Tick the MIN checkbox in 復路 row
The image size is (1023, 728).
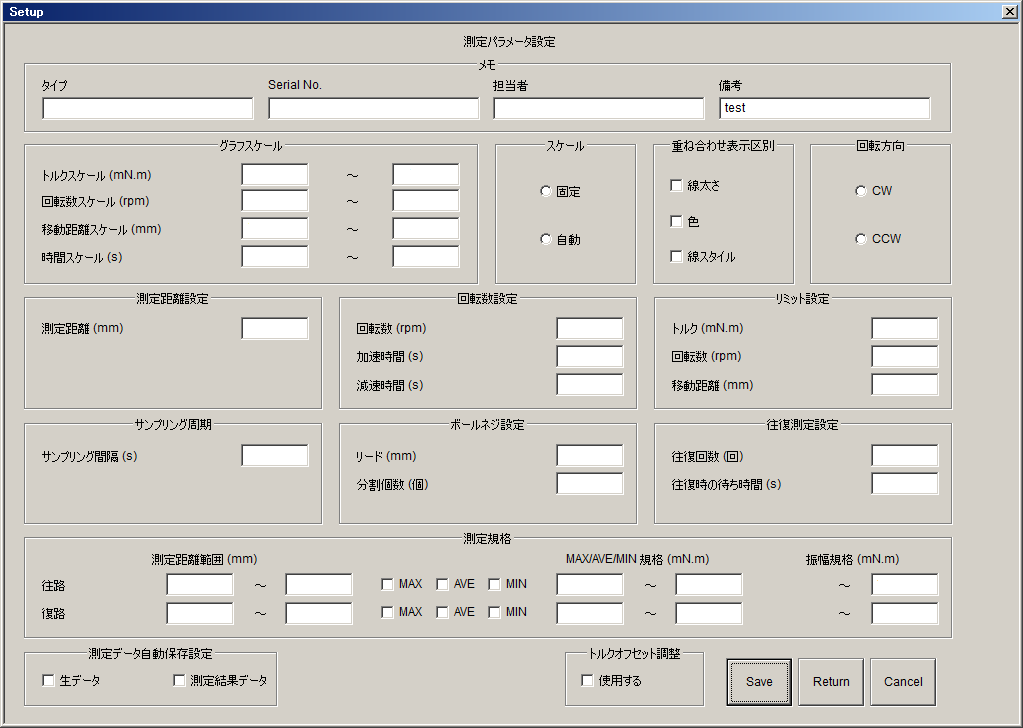click(x=494, y=612)
